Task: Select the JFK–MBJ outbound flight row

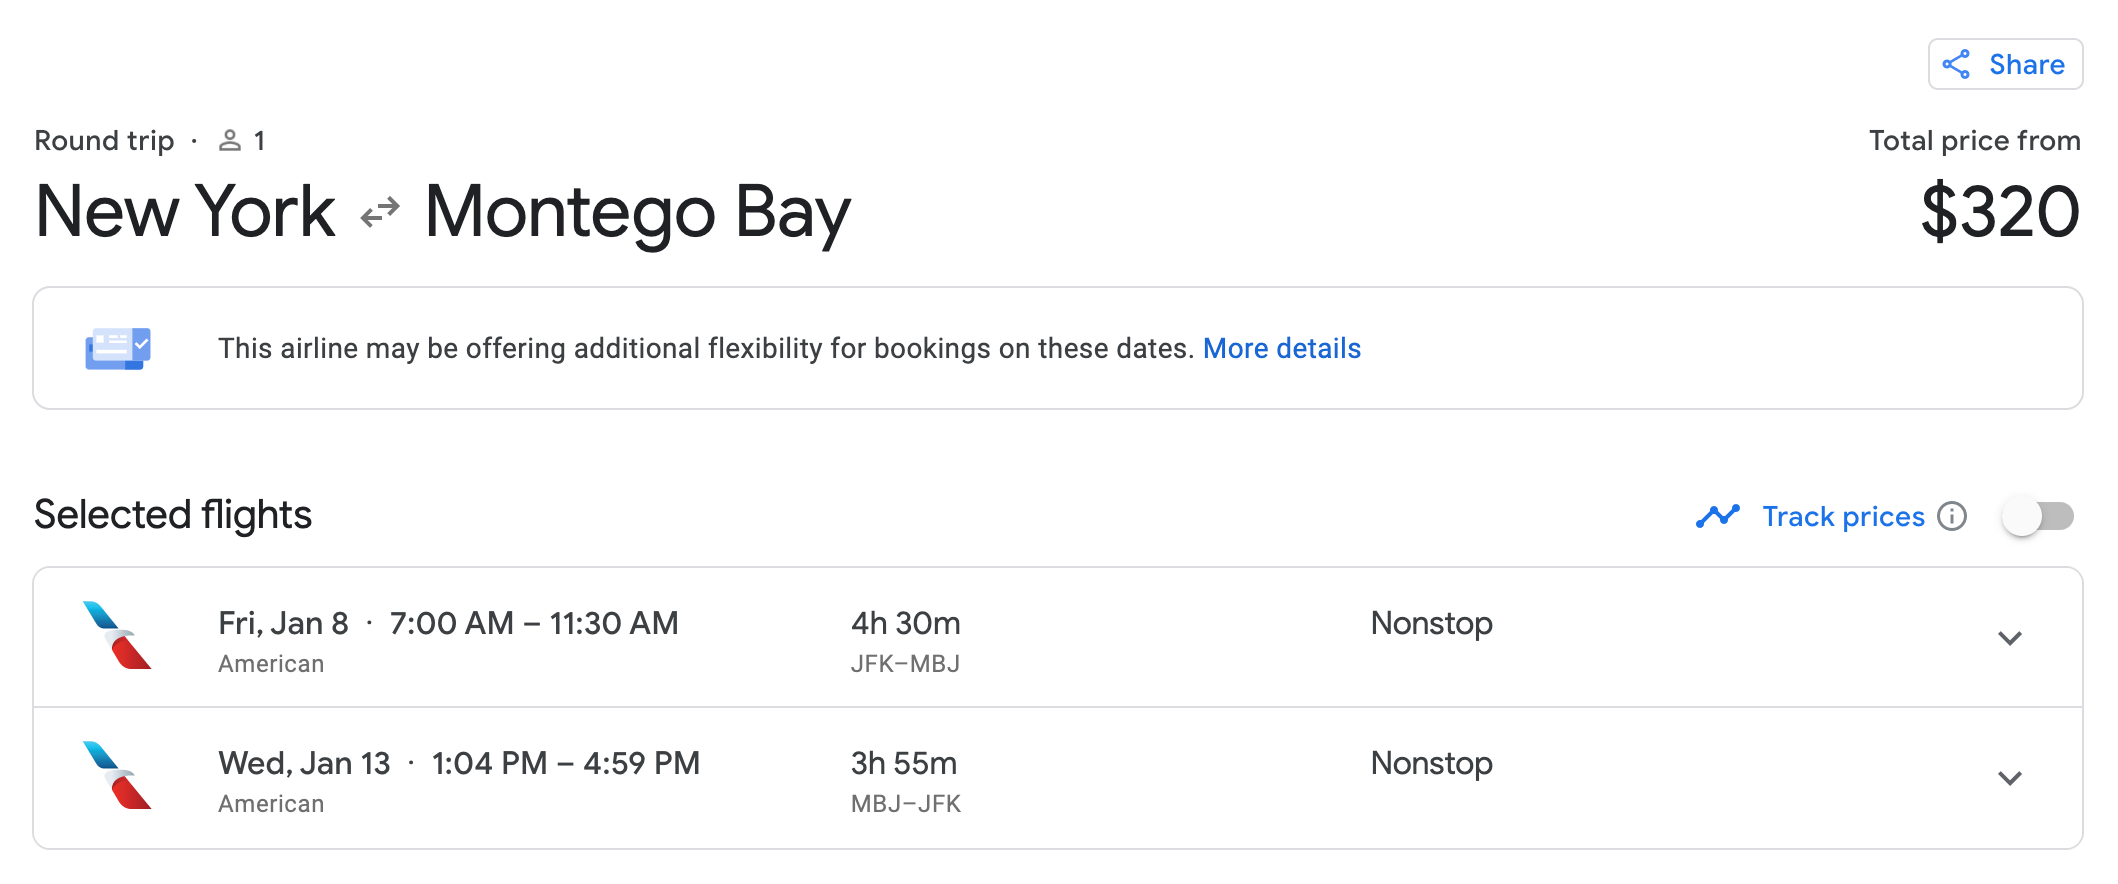Action: click(1058, 638)
